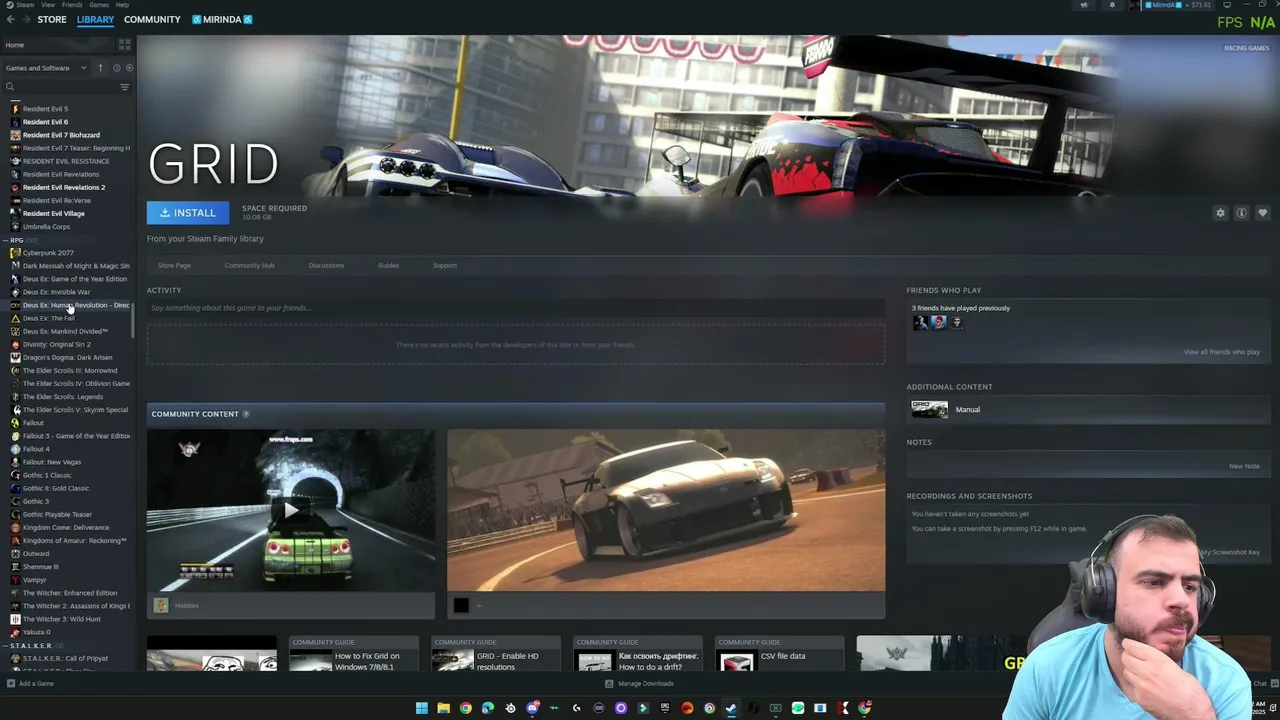1280x720 pixels.
Task: Open the View menu
Action: 47,5
